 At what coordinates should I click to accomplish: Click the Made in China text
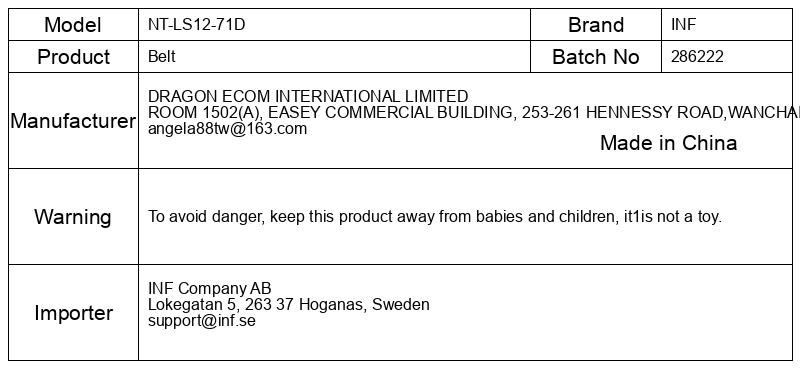pos(668,143)
